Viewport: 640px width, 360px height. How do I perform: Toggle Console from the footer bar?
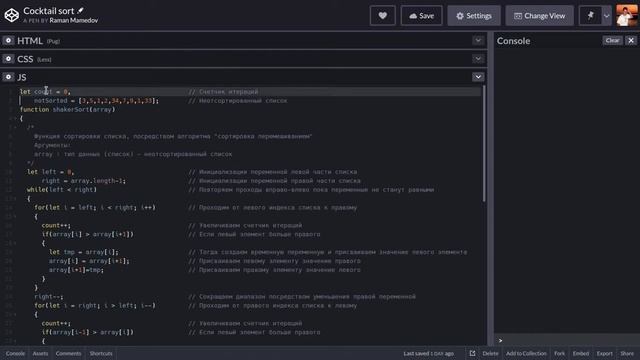(15, 353)
